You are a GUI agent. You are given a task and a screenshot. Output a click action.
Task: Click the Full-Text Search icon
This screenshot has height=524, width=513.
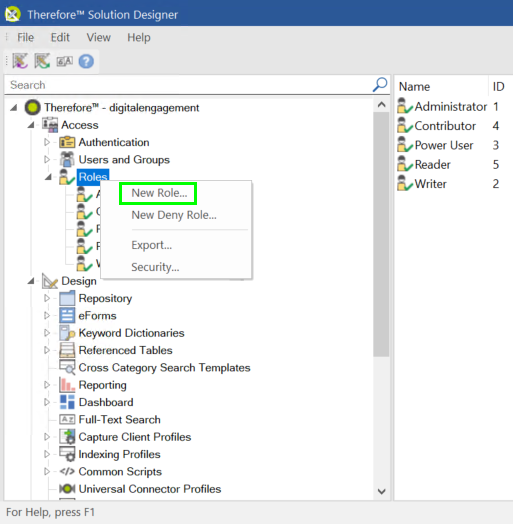tap(67, 419)
